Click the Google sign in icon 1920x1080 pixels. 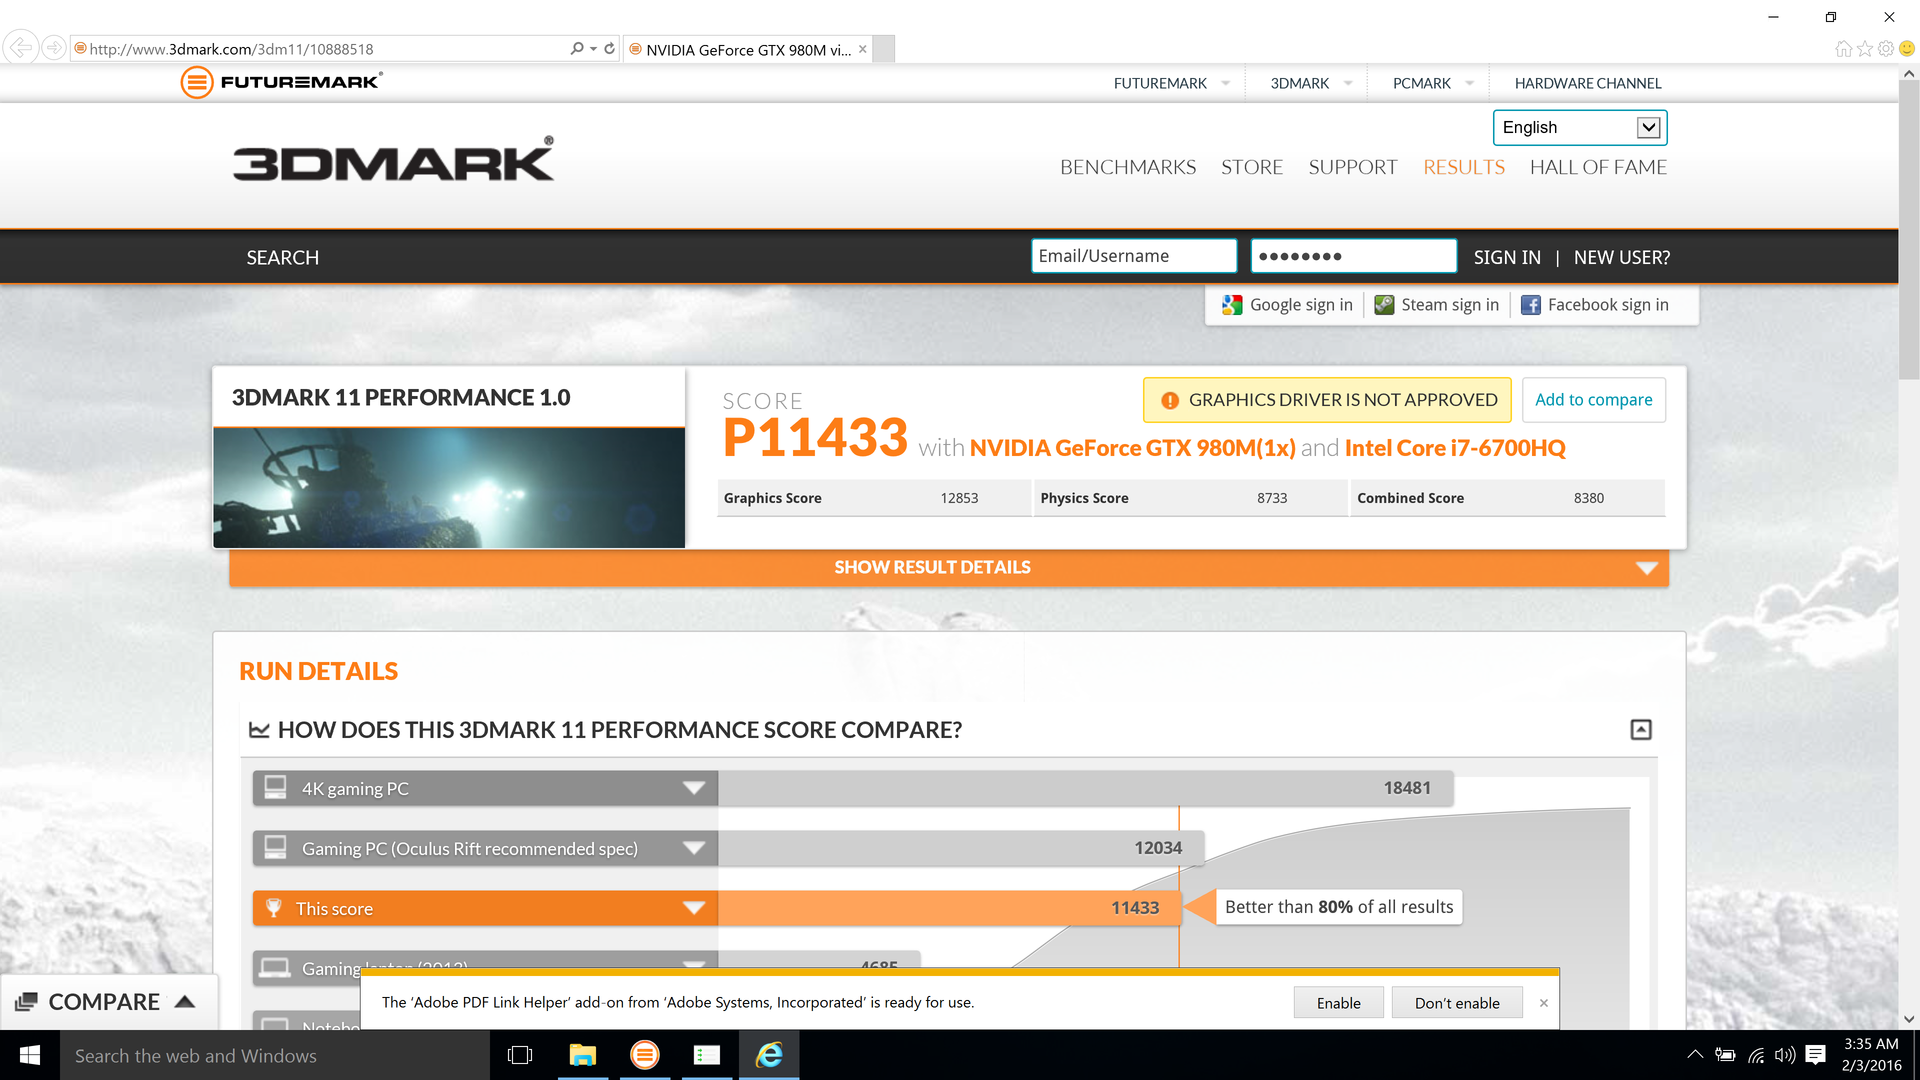[1232, 305]
